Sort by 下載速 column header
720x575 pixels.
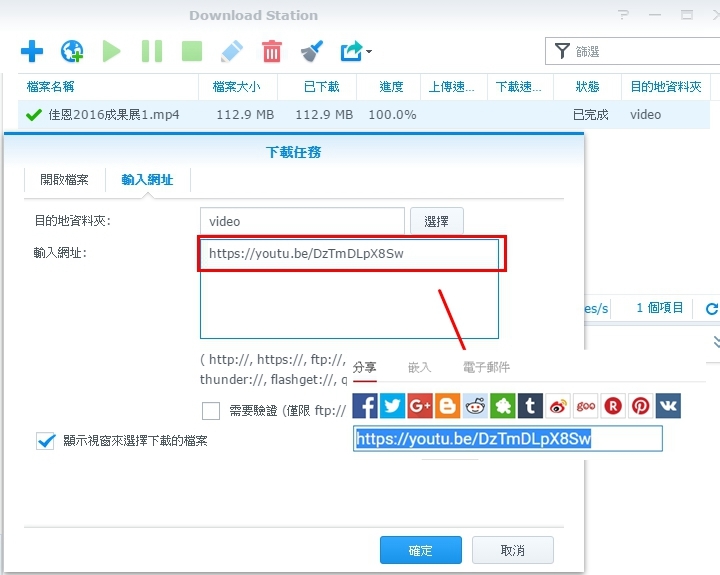[518, 86]
